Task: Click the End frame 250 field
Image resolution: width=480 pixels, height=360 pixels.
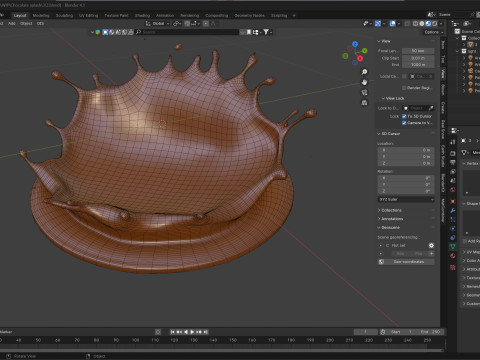Action: click(430, 332)
